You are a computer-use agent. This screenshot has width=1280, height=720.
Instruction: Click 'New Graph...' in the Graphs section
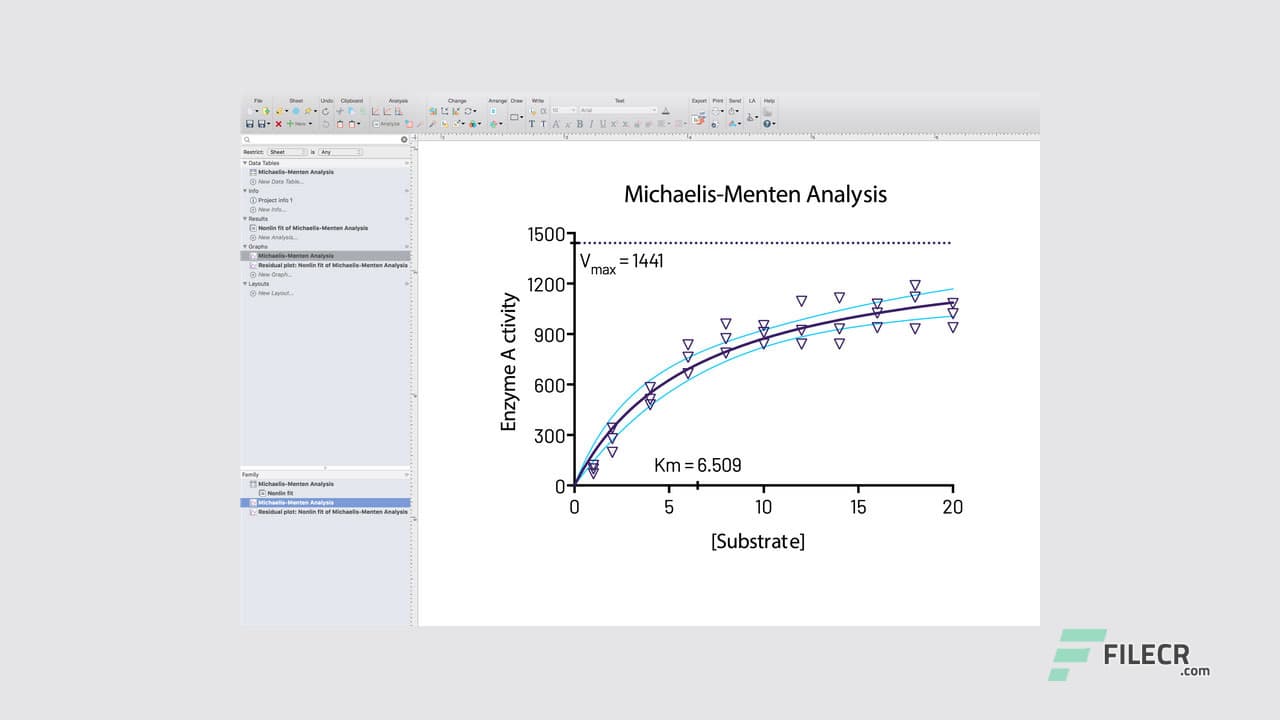(277, 274)
